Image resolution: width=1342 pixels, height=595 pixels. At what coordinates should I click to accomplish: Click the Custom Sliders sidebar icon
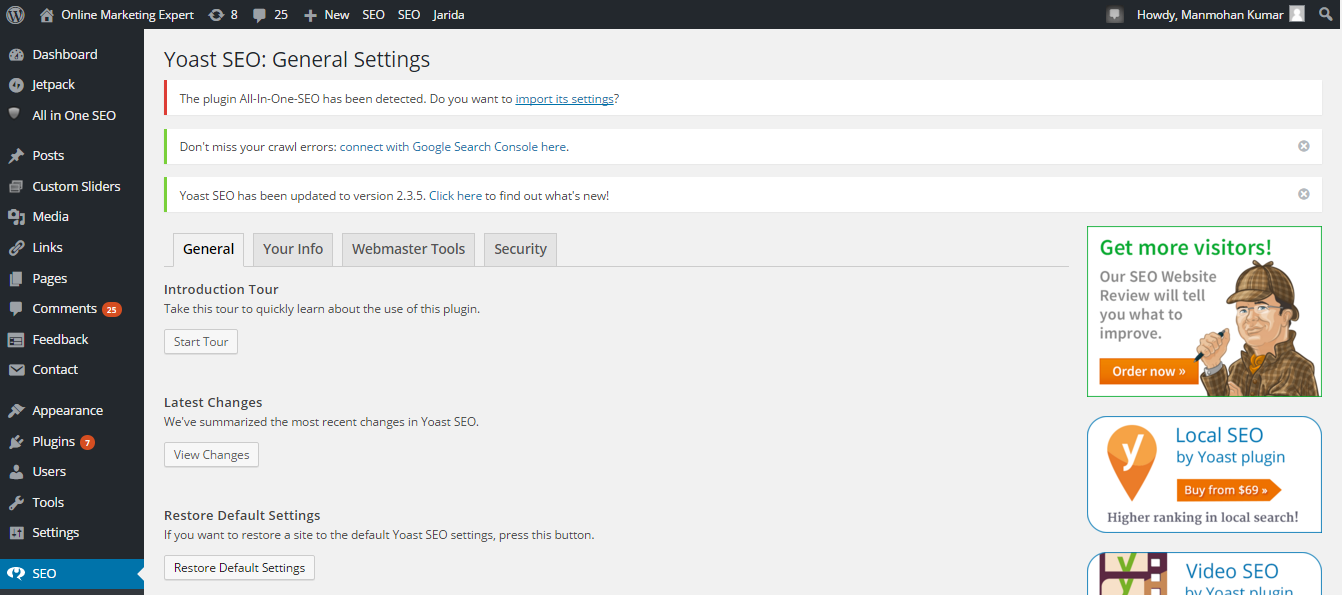coord(16,186)
